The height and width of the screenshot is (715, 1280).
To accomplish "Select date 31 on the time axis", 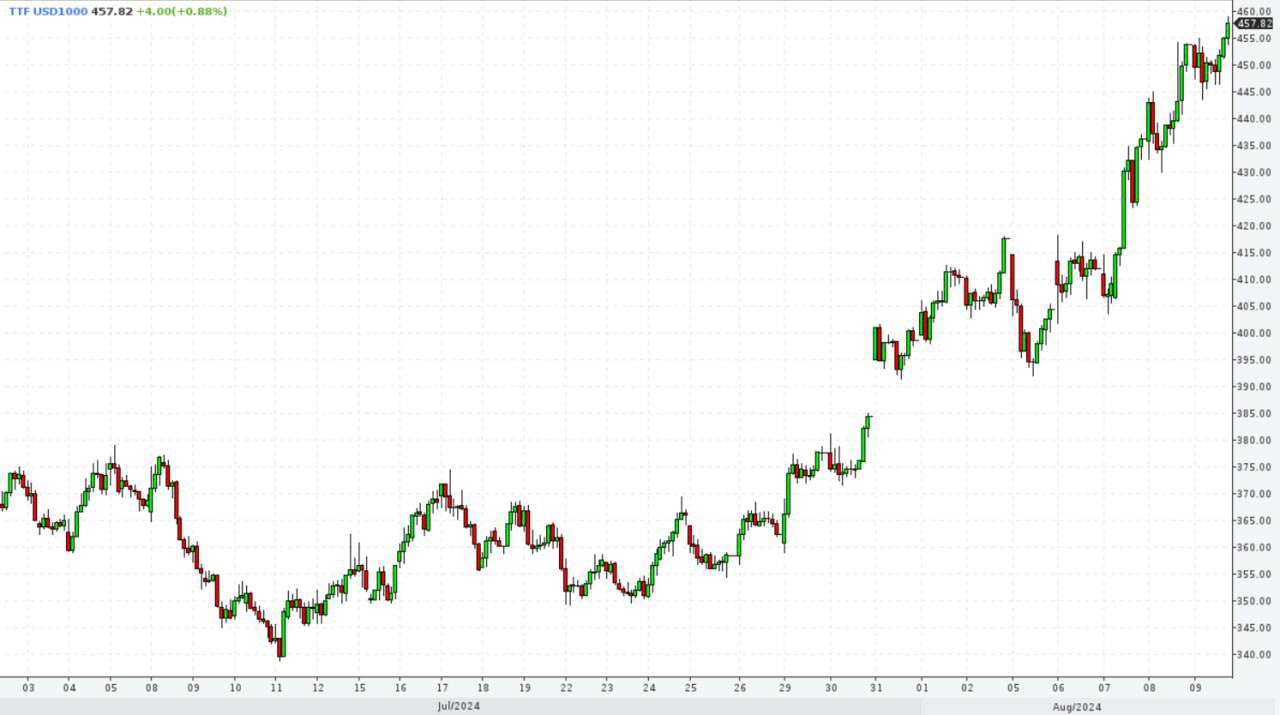I will click(877, 688).
